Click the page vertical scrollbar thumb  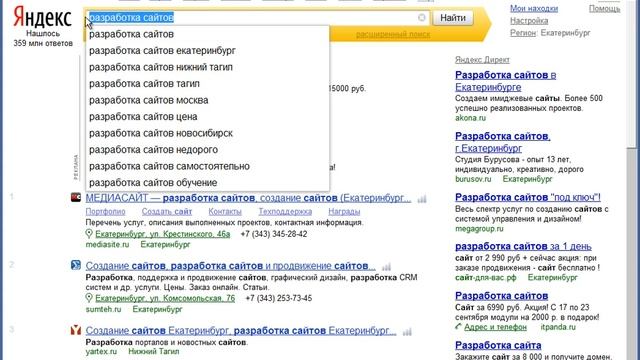click(x=632, y=253)
